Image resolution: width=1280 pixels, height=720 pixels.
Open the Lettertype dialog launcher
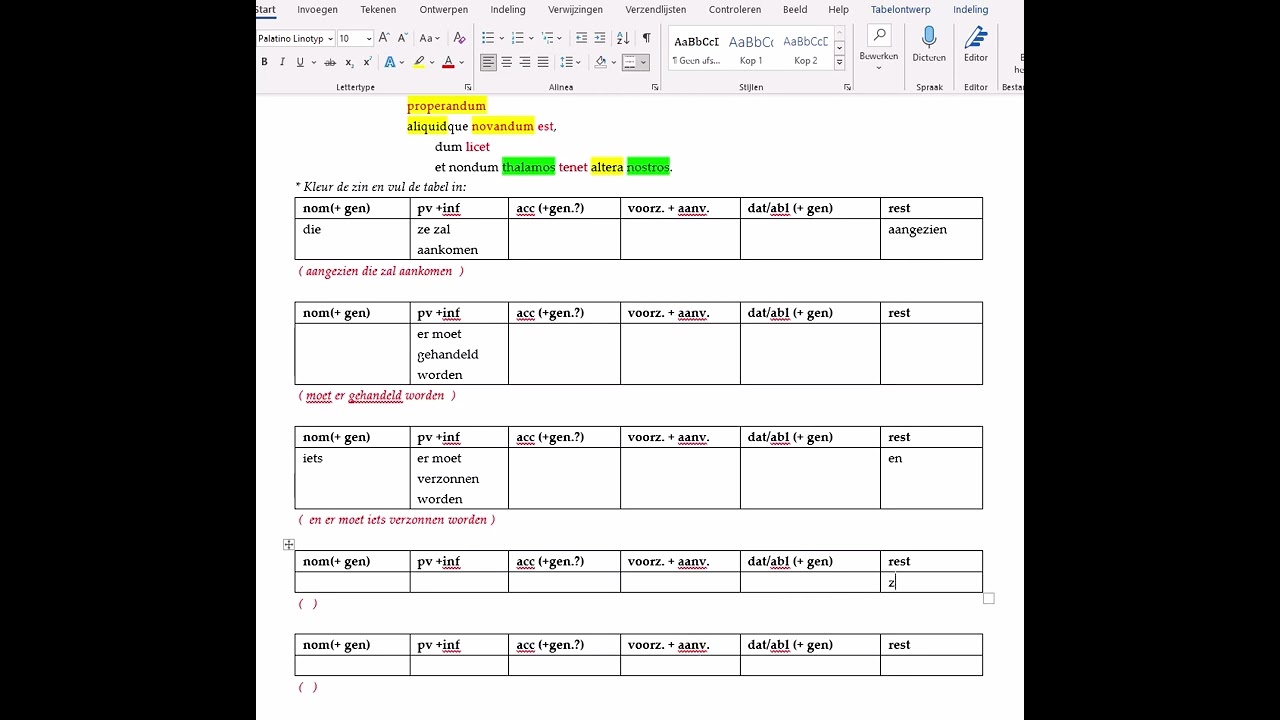click(x=468, y=87)
